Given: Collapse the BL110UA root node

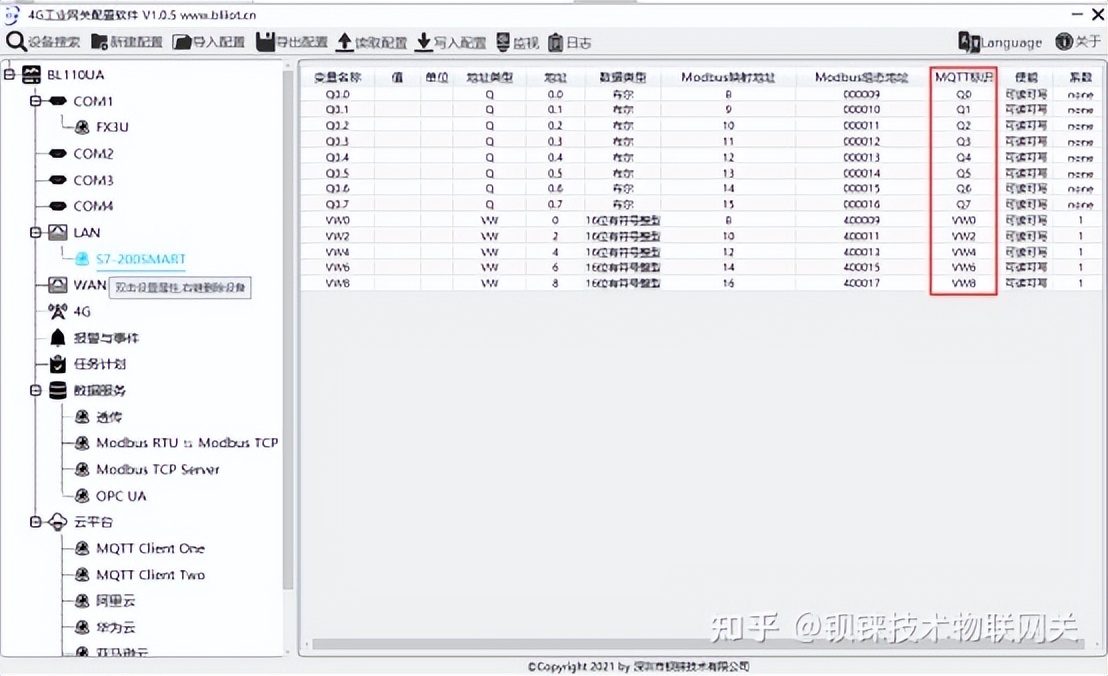Looking at the screenshot, I should (9, 74).
